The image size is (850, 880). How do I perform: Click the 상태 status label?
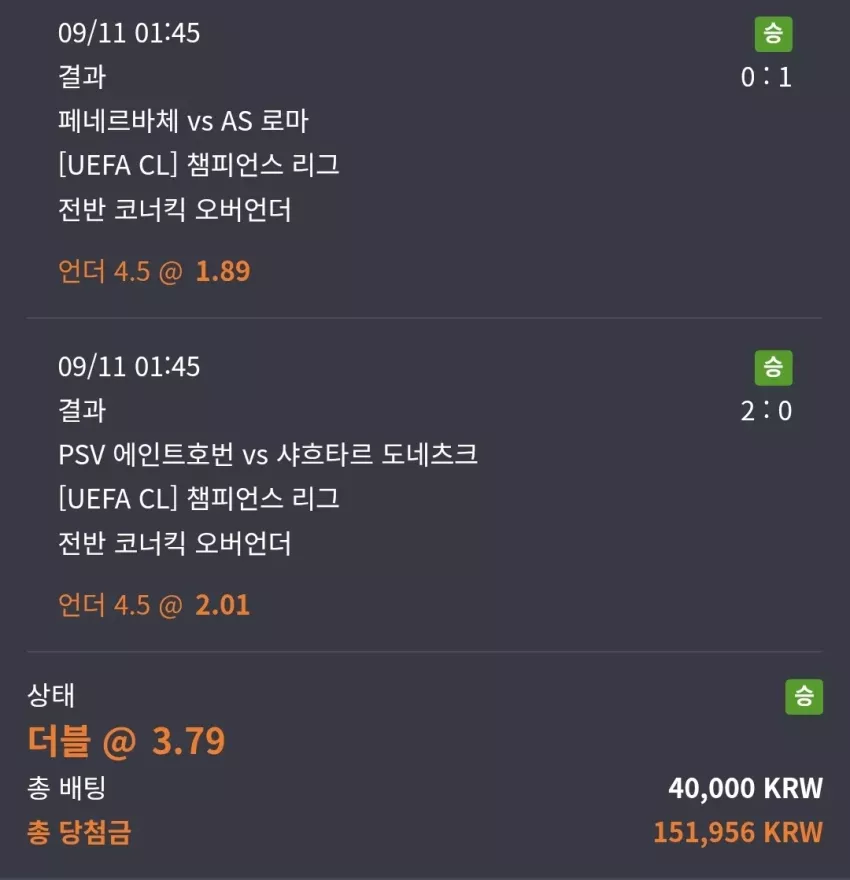50,695
